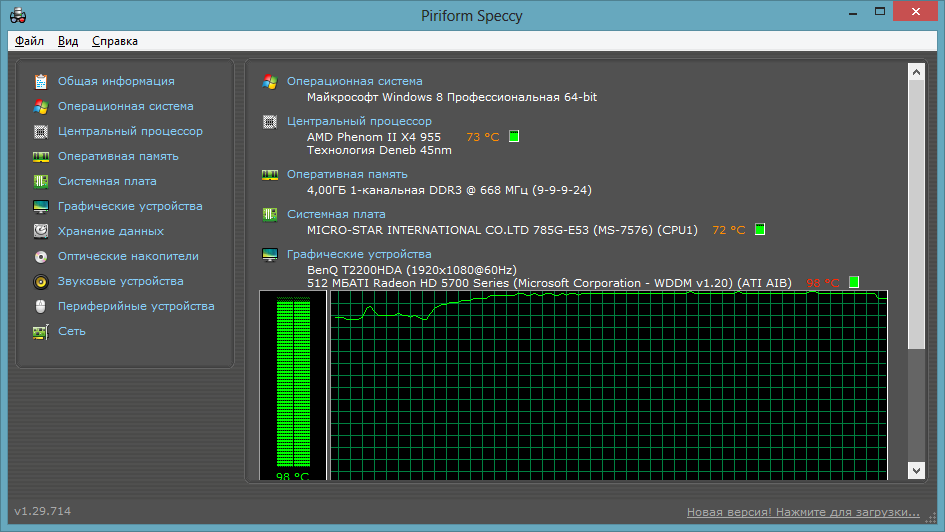Maximize the Piriform Speccy window
Image resolution: width=945 pixels, height=532 pixels.
point(880,12)
